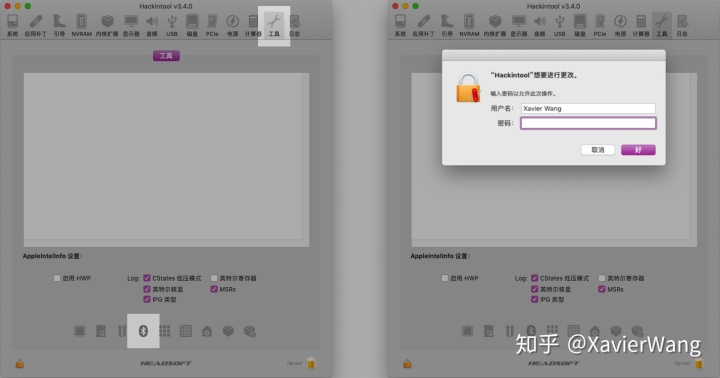Click the CPU chip tool icon in right window
Screen dimensions: 720x378
click(467, 331)
